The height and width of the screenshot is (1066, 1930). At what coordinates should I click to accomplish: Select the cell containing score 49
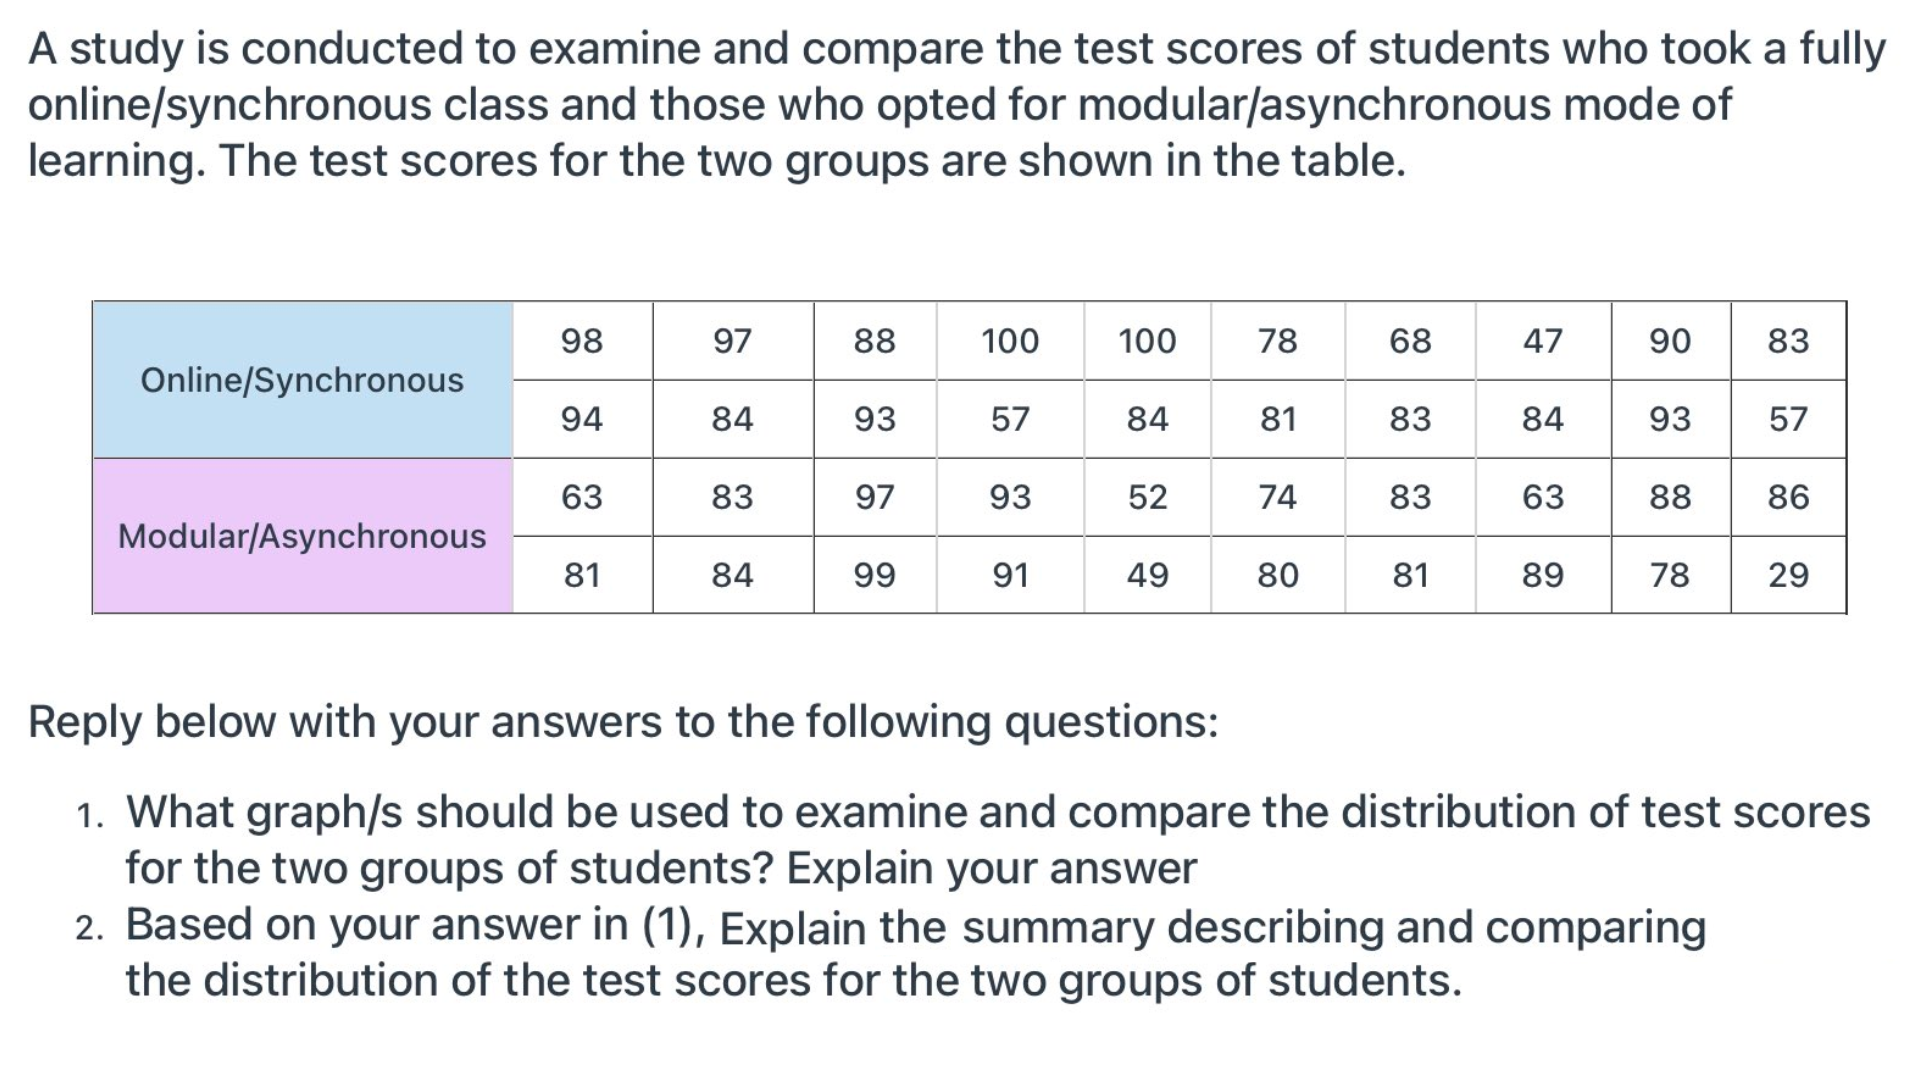[1147, 575]
